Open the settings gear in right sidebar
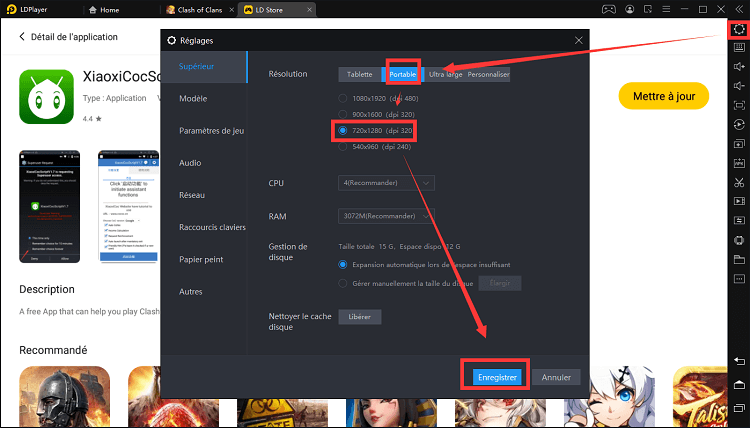 pos(739,29)
